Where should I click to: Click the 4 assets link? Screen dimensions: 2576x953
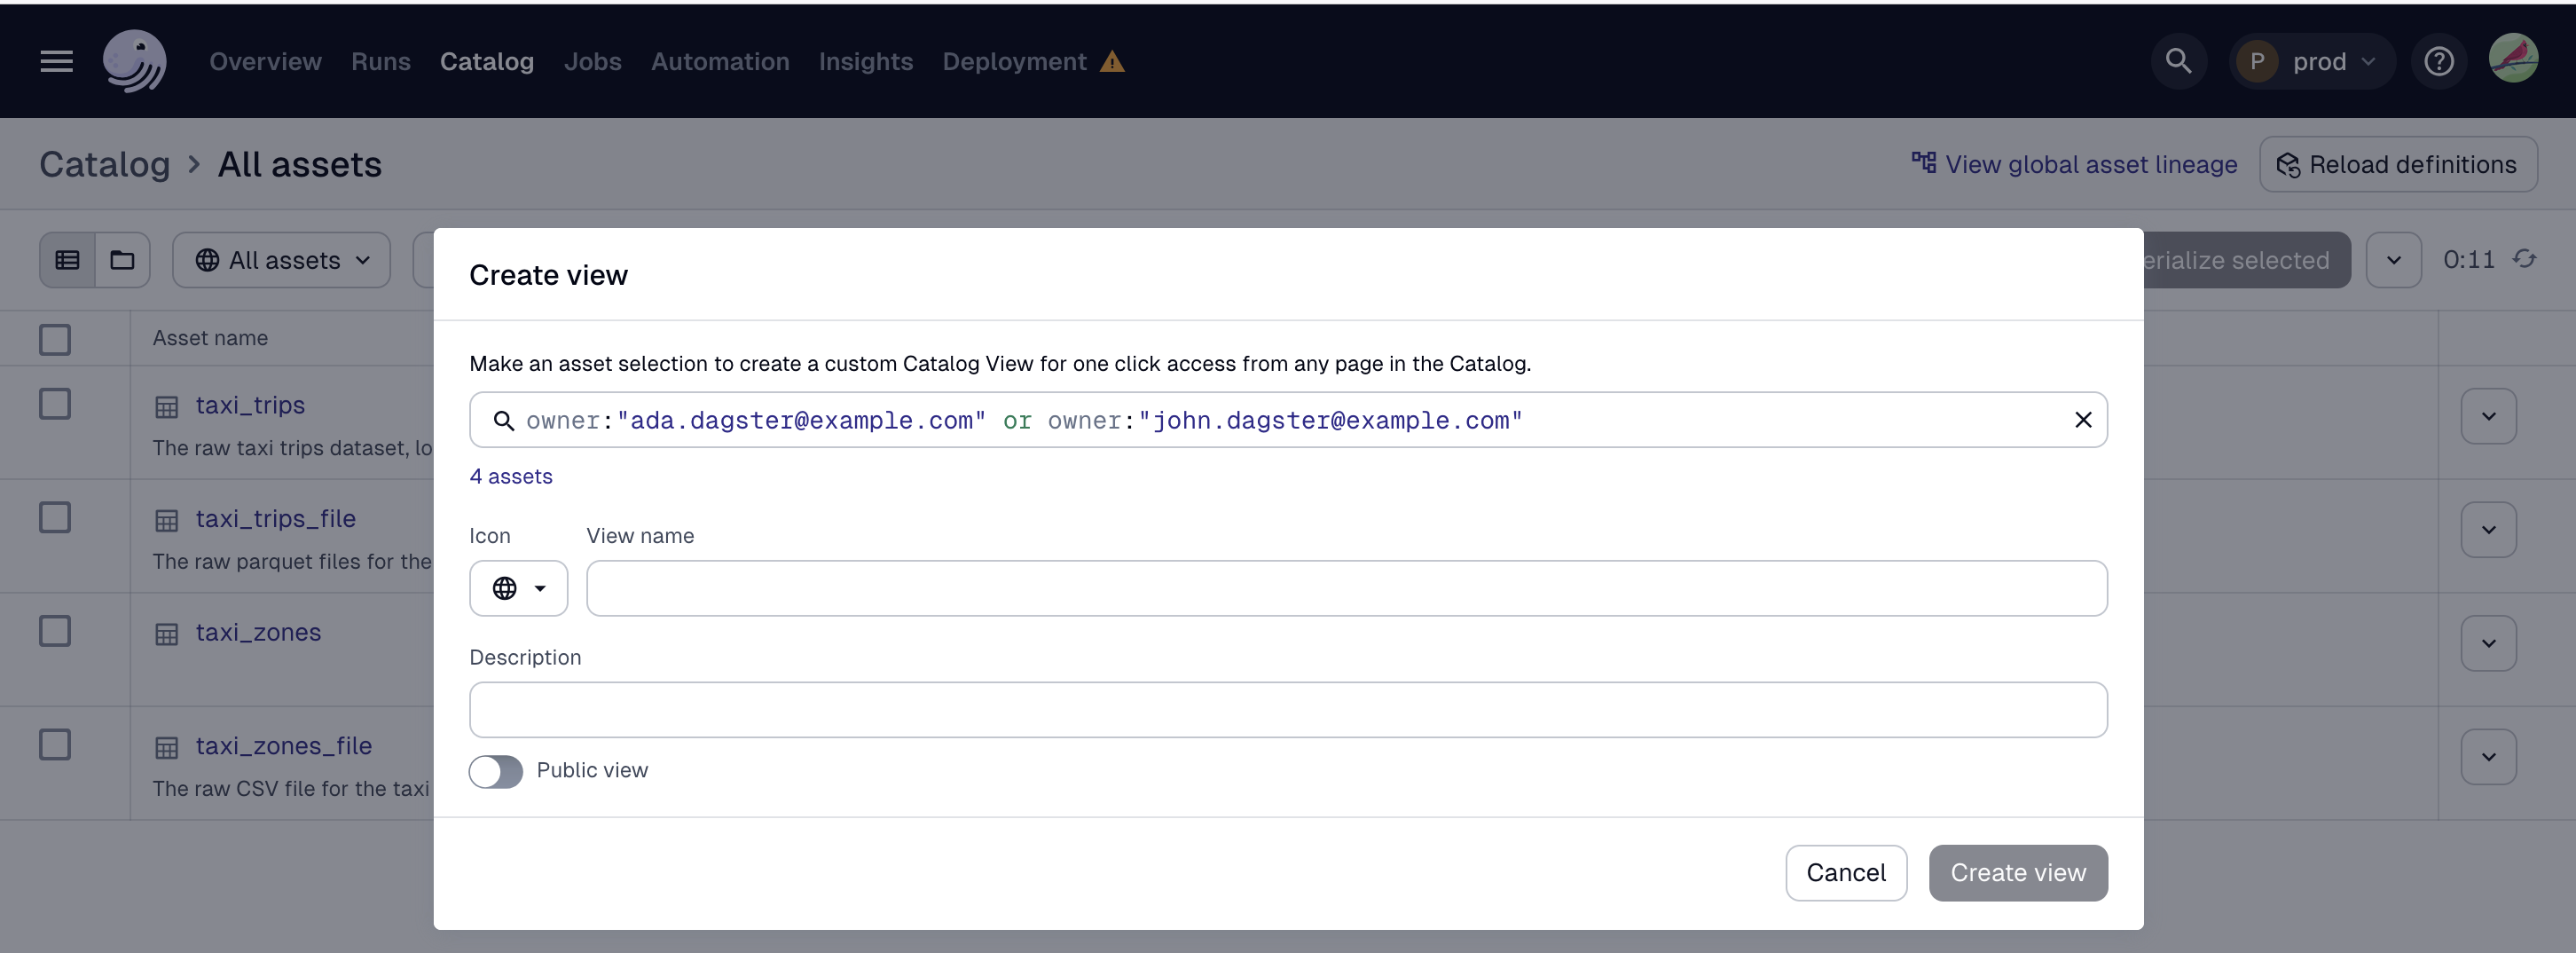(510, 477)
